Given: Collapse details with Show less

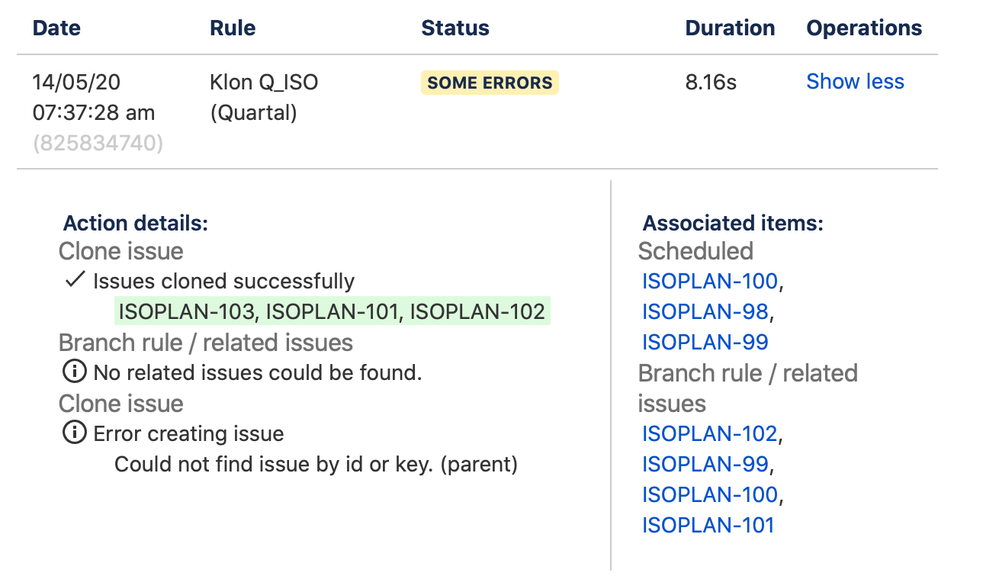Looking at the screenshot, I should tap(855, 82).
